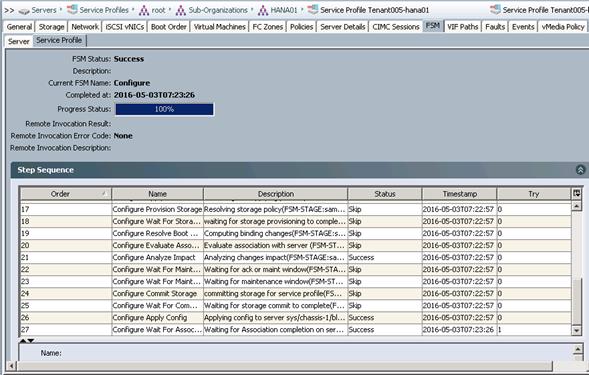This screenshot has width=589, height=375.
Task: Select row 24 Configure Commit Storage
Action: (296, 293)
